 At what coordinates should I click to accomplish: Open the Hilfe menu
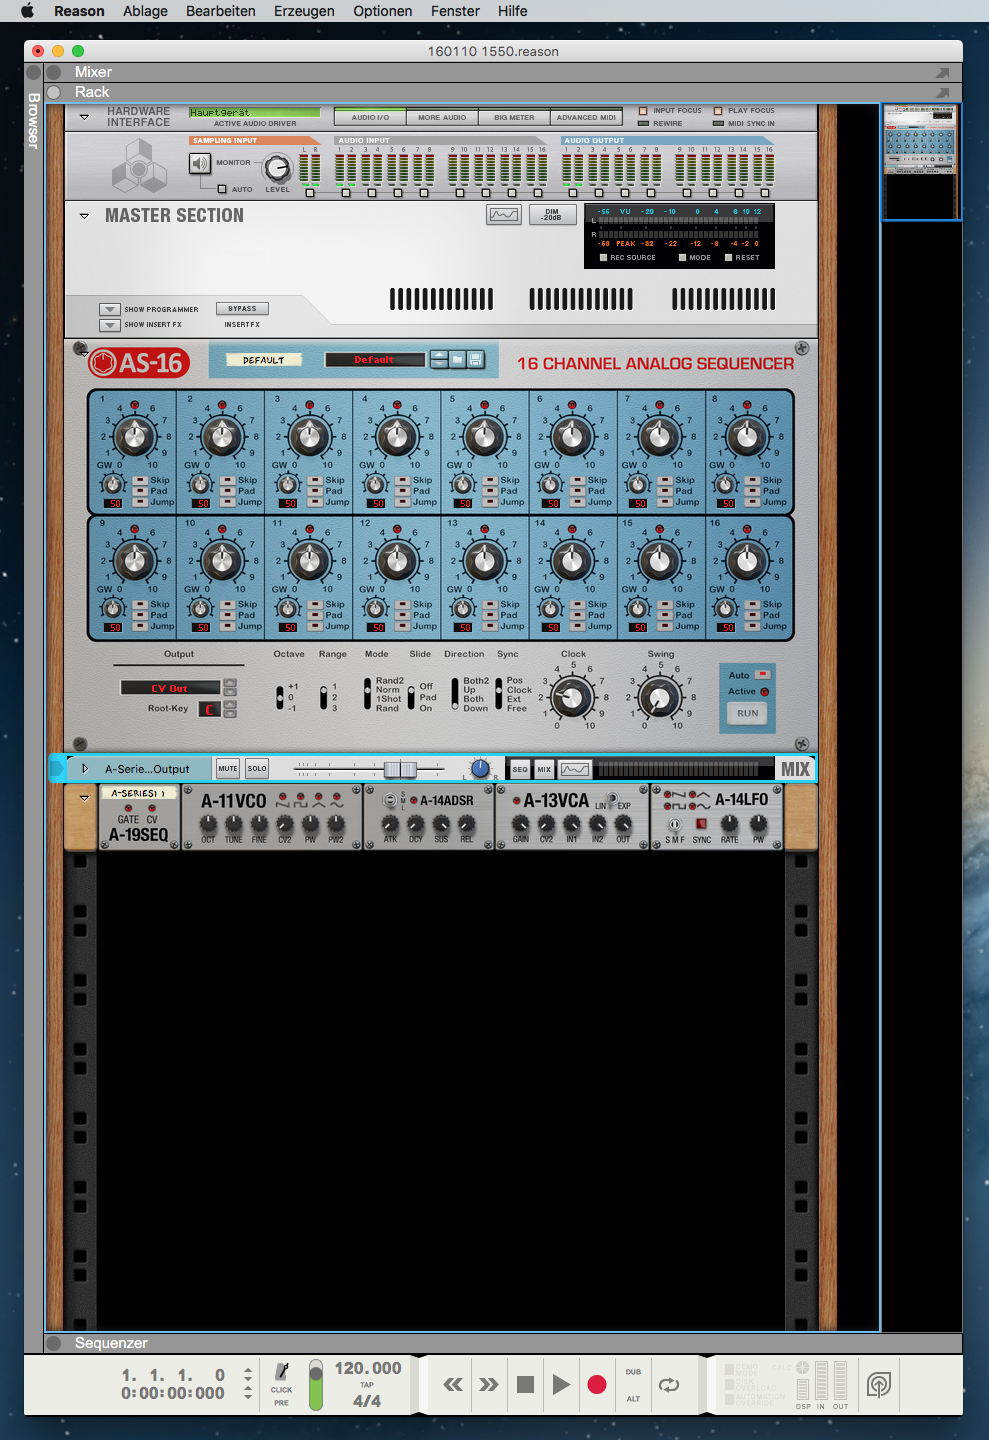point(513,11)
